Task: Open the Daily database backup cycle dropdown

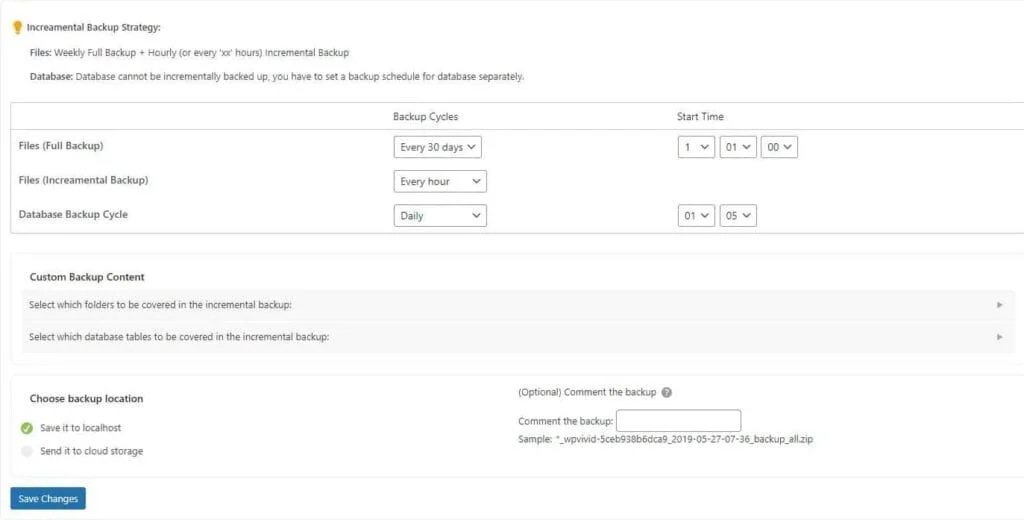Action: tap(440, 216)
